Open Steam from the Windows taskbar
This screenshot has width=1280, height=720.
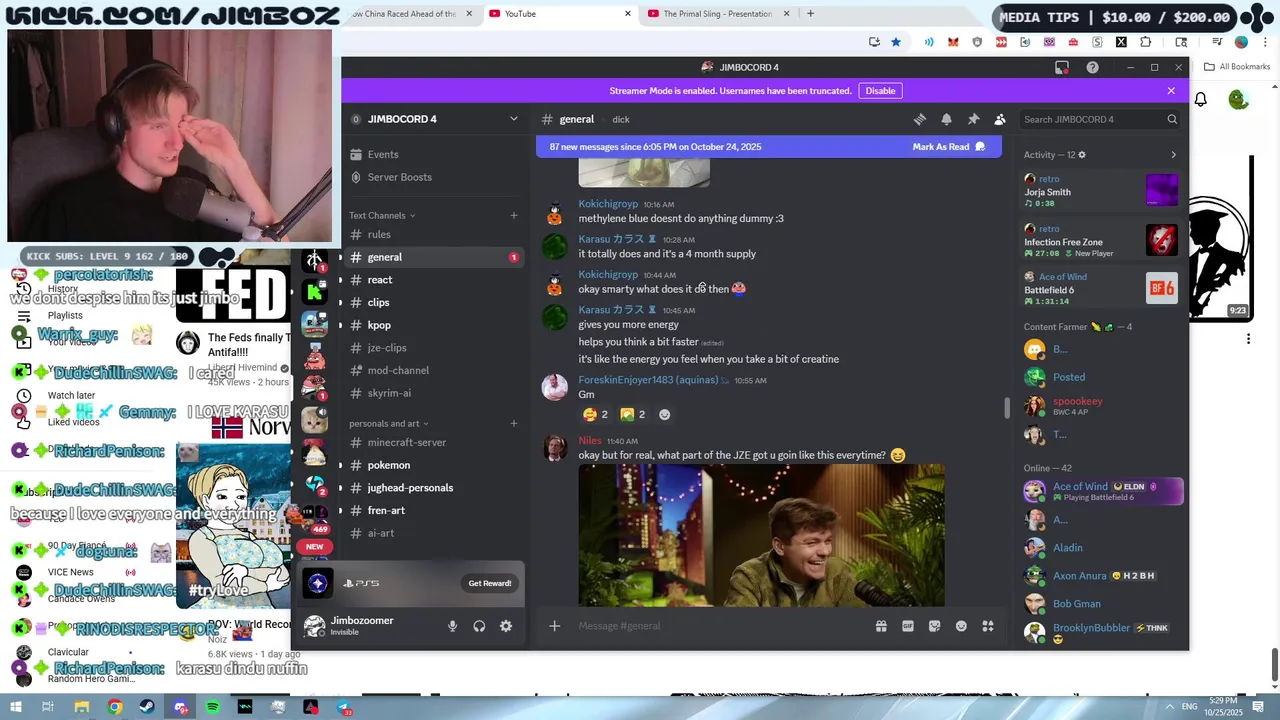(x=147, y=707)
